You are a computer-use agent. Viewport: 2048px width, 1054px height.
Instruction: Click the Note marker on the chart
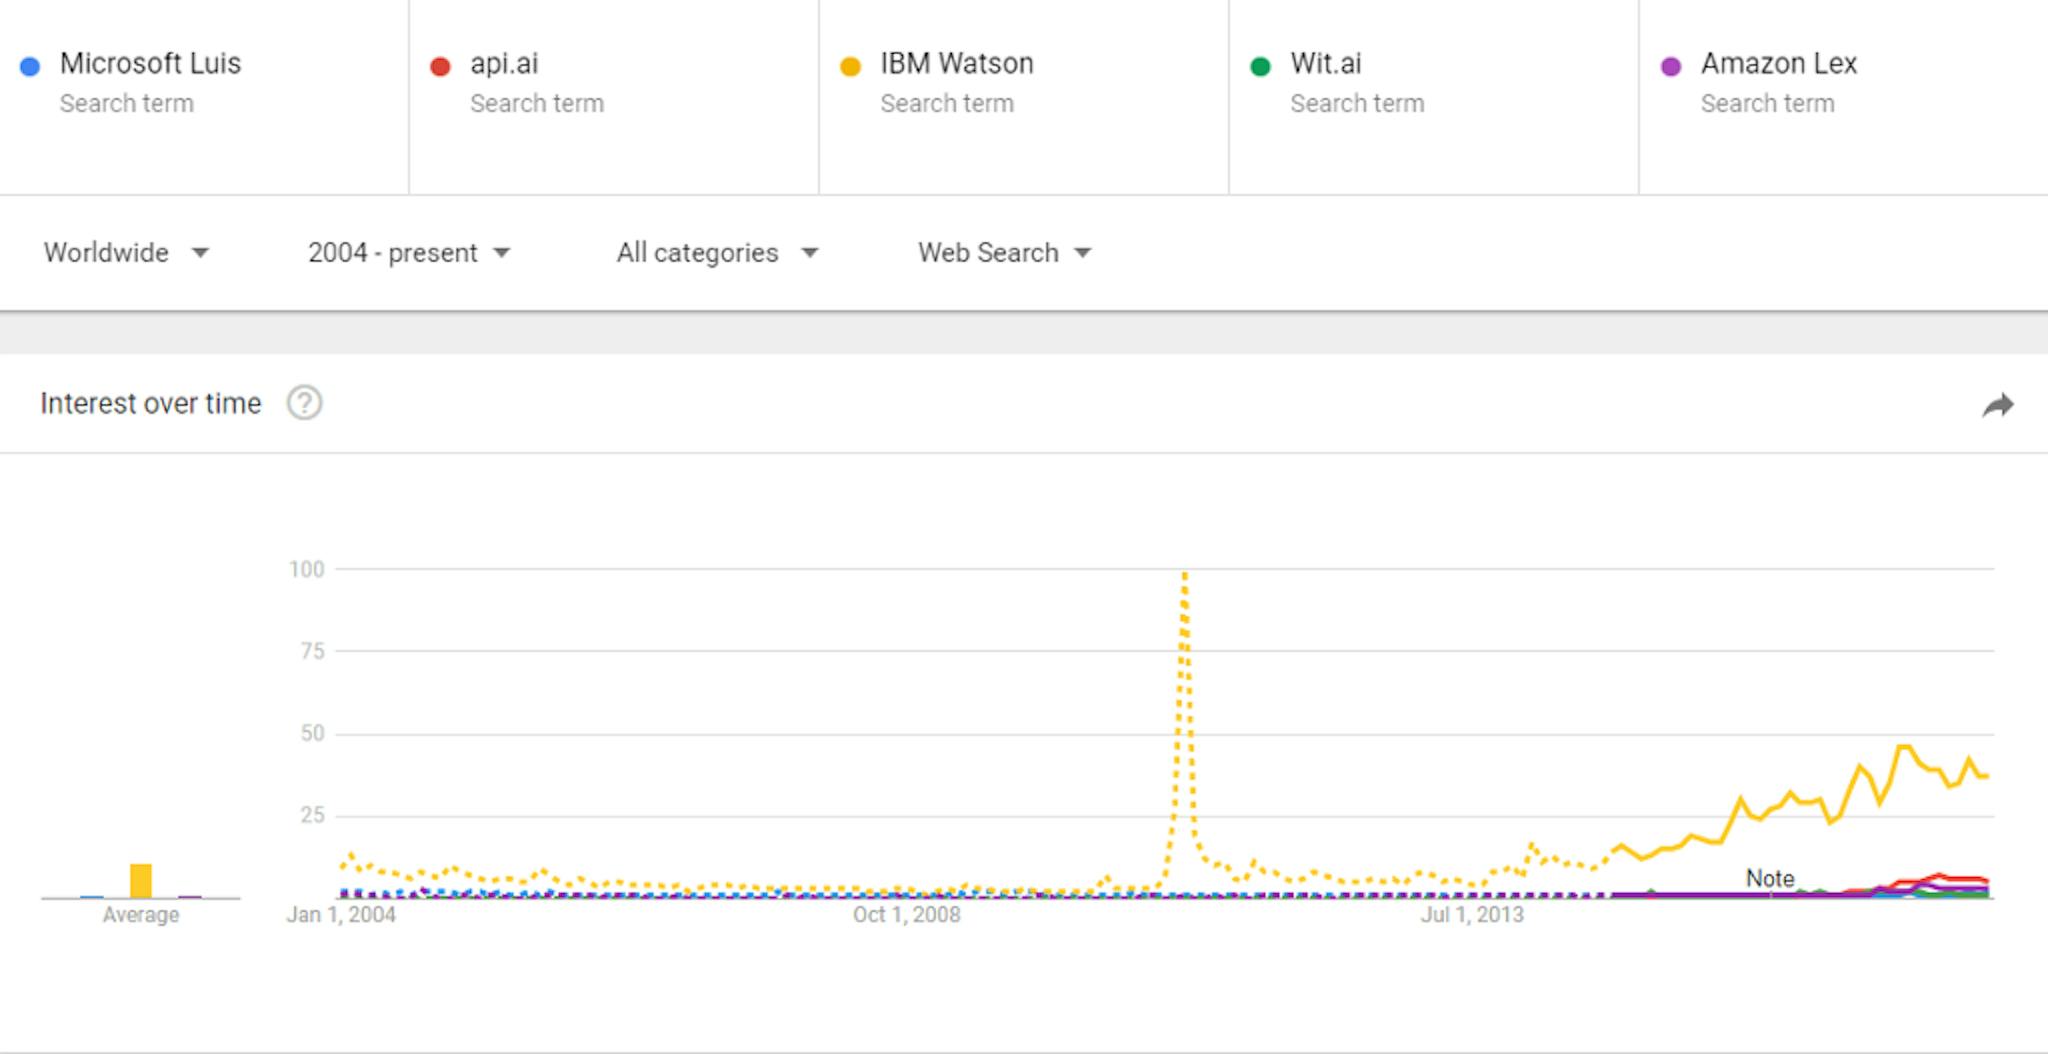1769,878
